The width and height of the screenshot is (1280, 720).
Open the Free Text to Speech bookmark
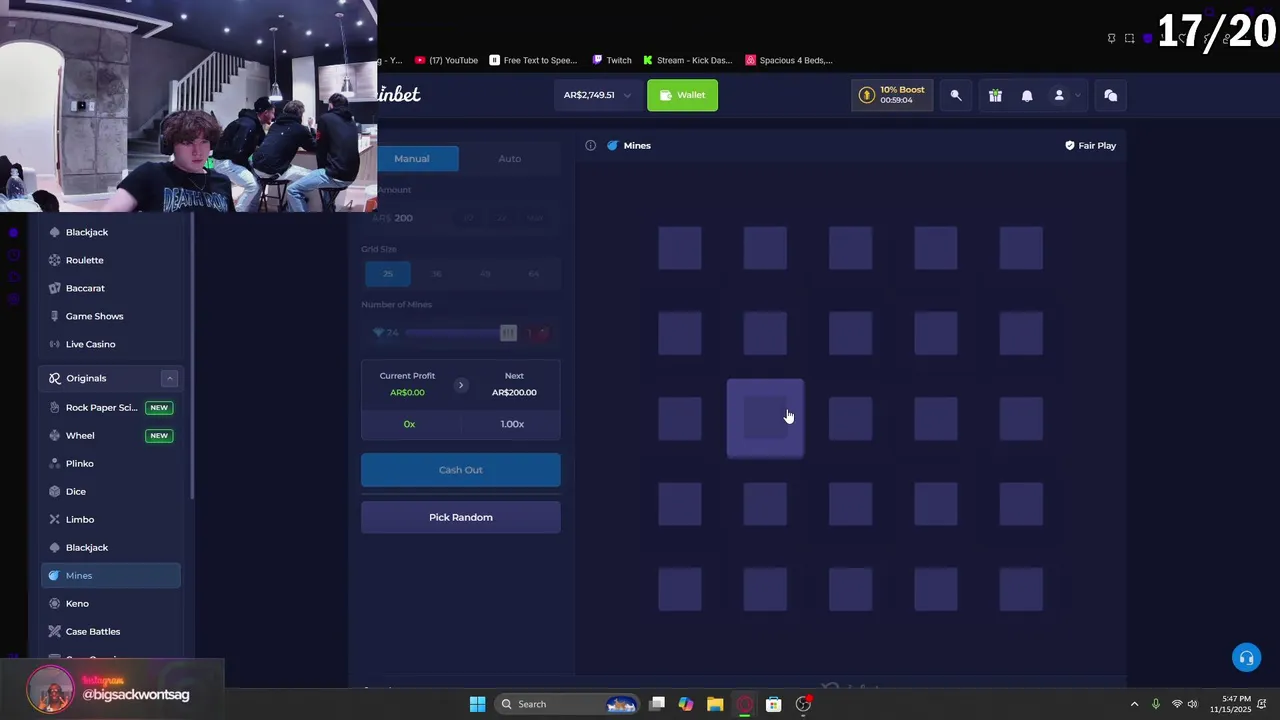tap(533, 60)
